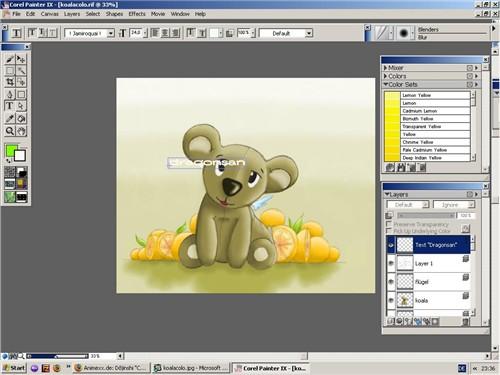
Task: Select the Dropper tool
Action: [x=10, y=119]
